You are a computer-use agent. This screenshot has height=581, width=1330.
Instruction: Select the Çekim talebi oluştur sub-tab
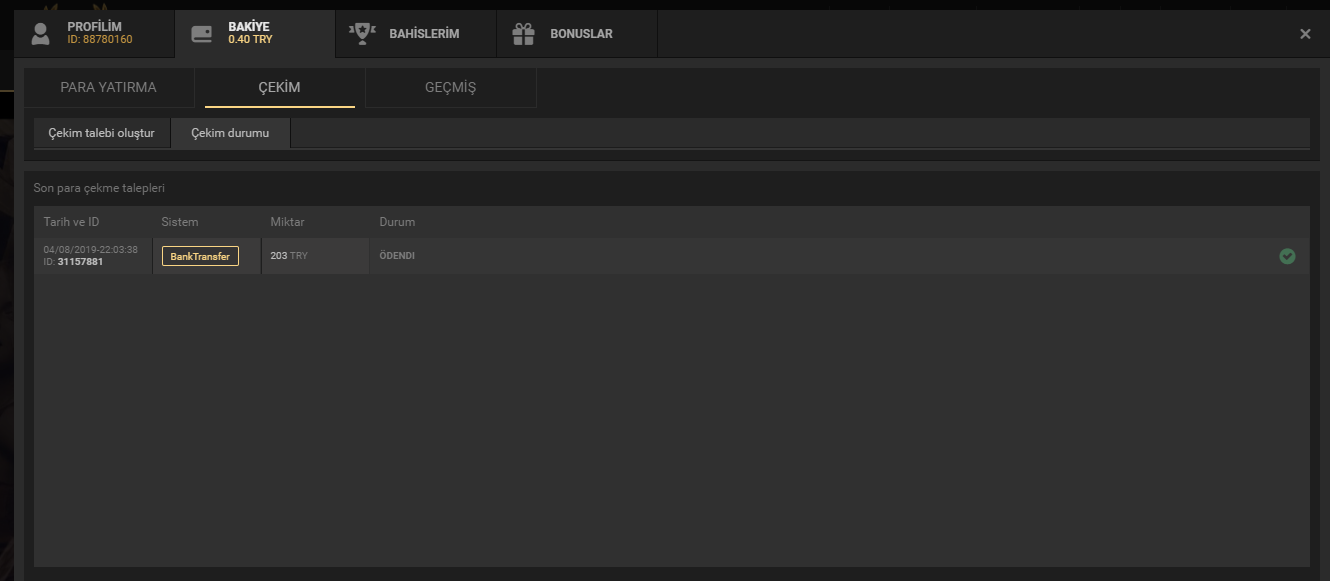tap(101, 133)
